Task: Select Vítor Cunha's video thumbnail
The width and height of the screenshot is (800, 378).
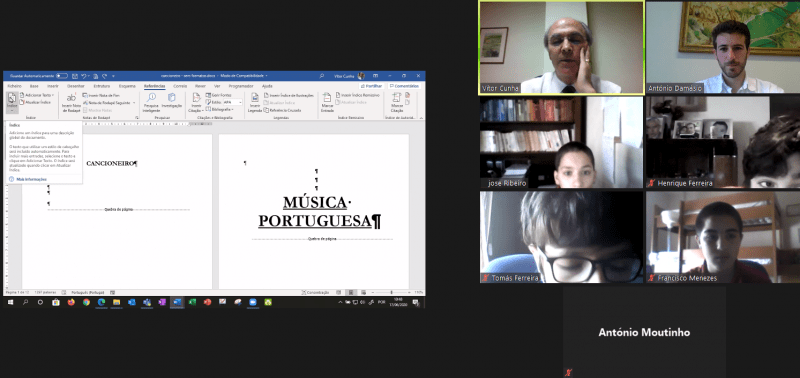Action: pyautogui.click(x=561, y=48)
